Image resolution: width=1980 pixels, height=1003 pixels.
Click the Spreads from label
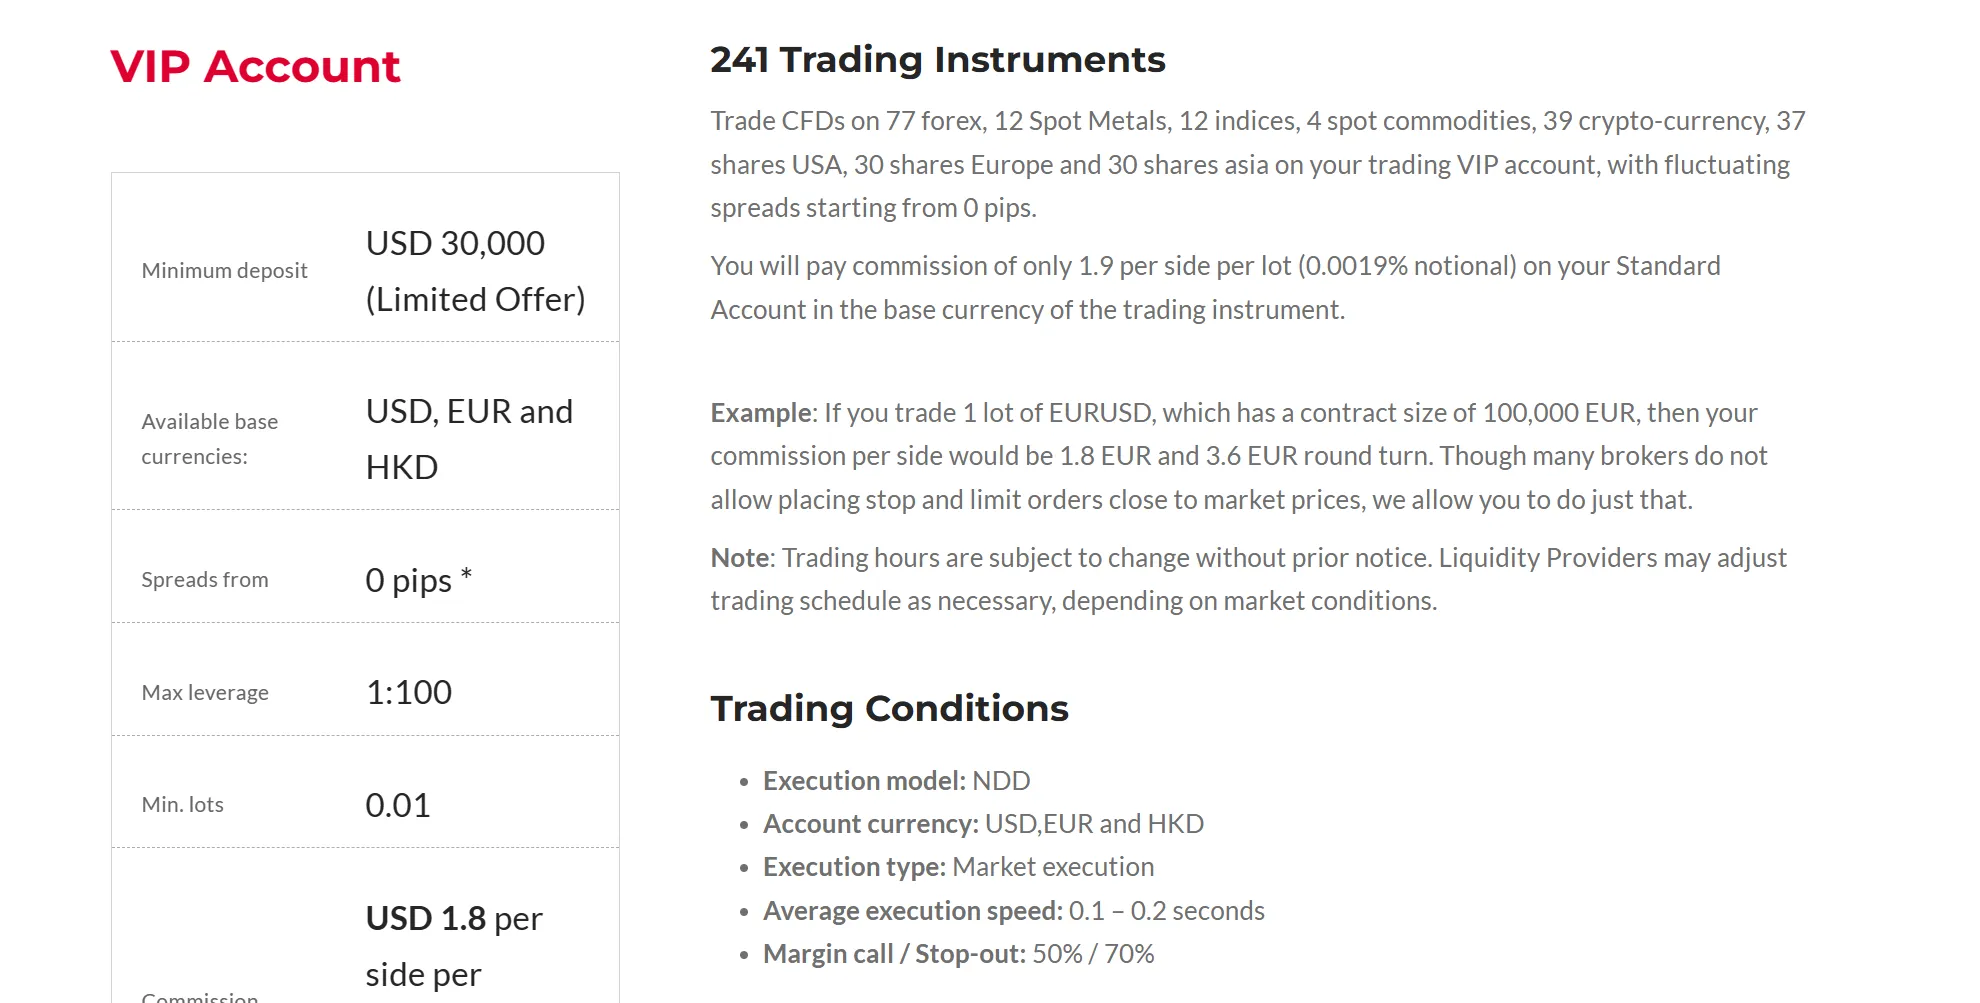click(x=205, y=580)
